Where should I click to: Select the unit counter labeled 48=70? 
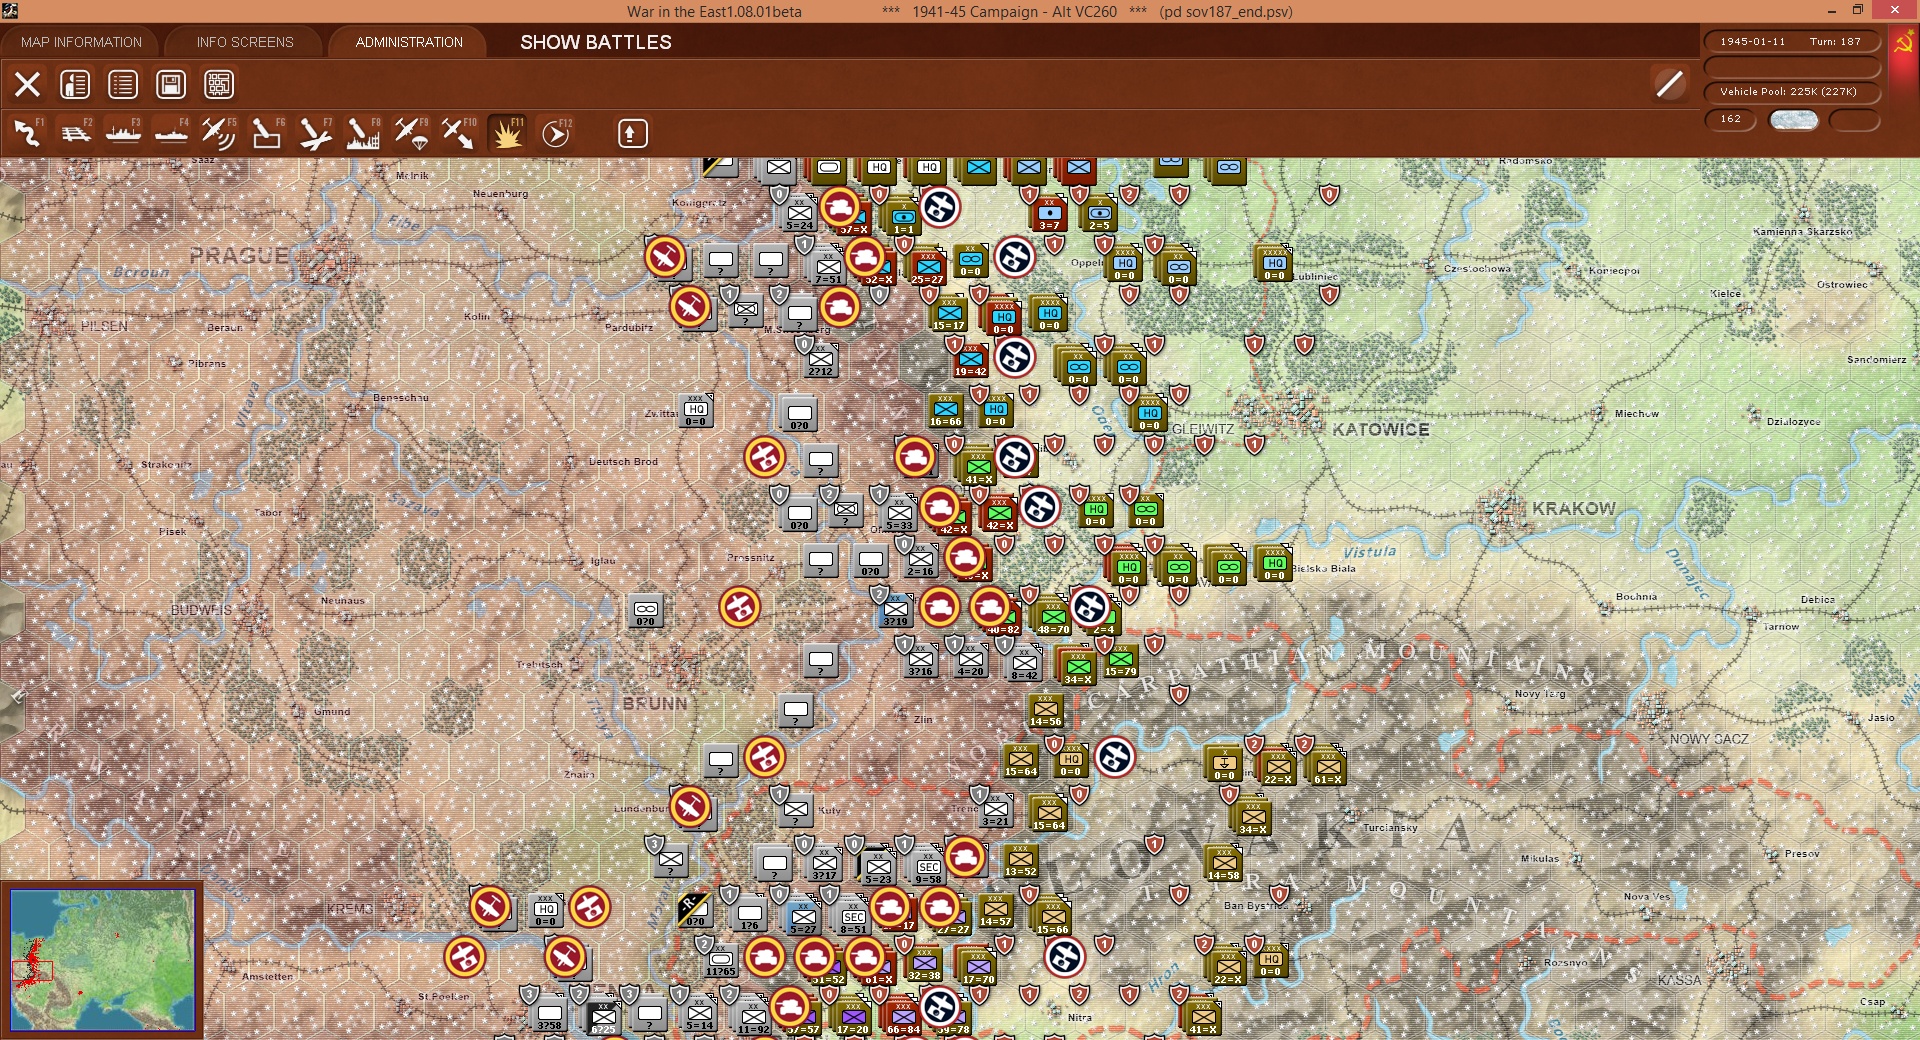coord(1053,616)
